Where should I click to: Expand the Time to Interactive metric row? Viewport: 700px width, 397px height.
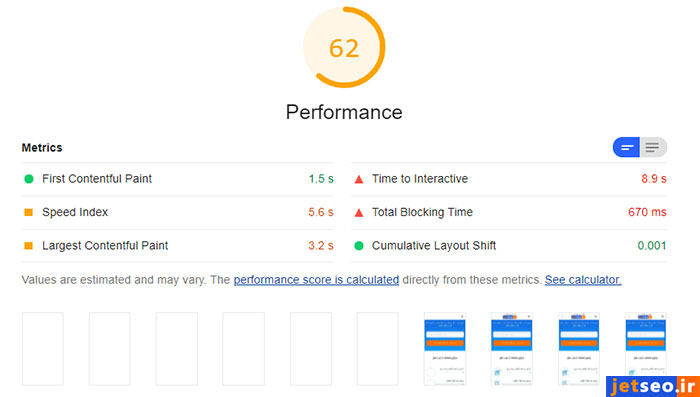[x=509, y=179]
